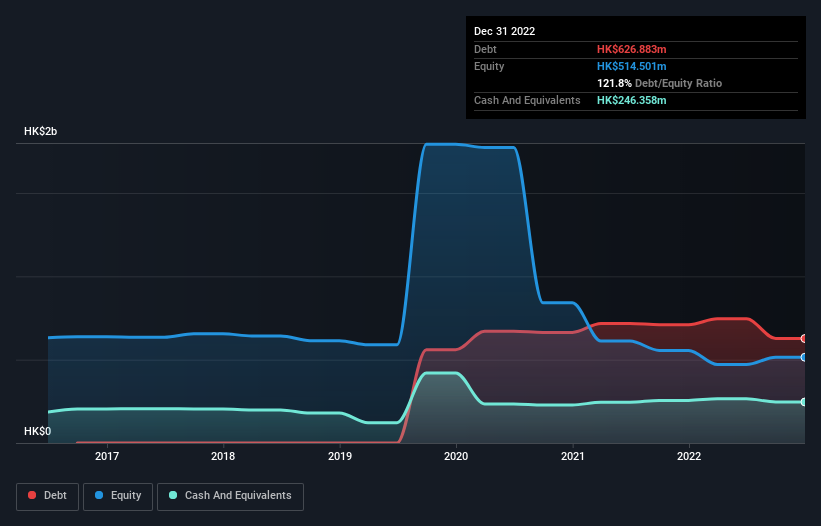
Task: Click the HK$626.883m debt value
Action: (631, 49)
